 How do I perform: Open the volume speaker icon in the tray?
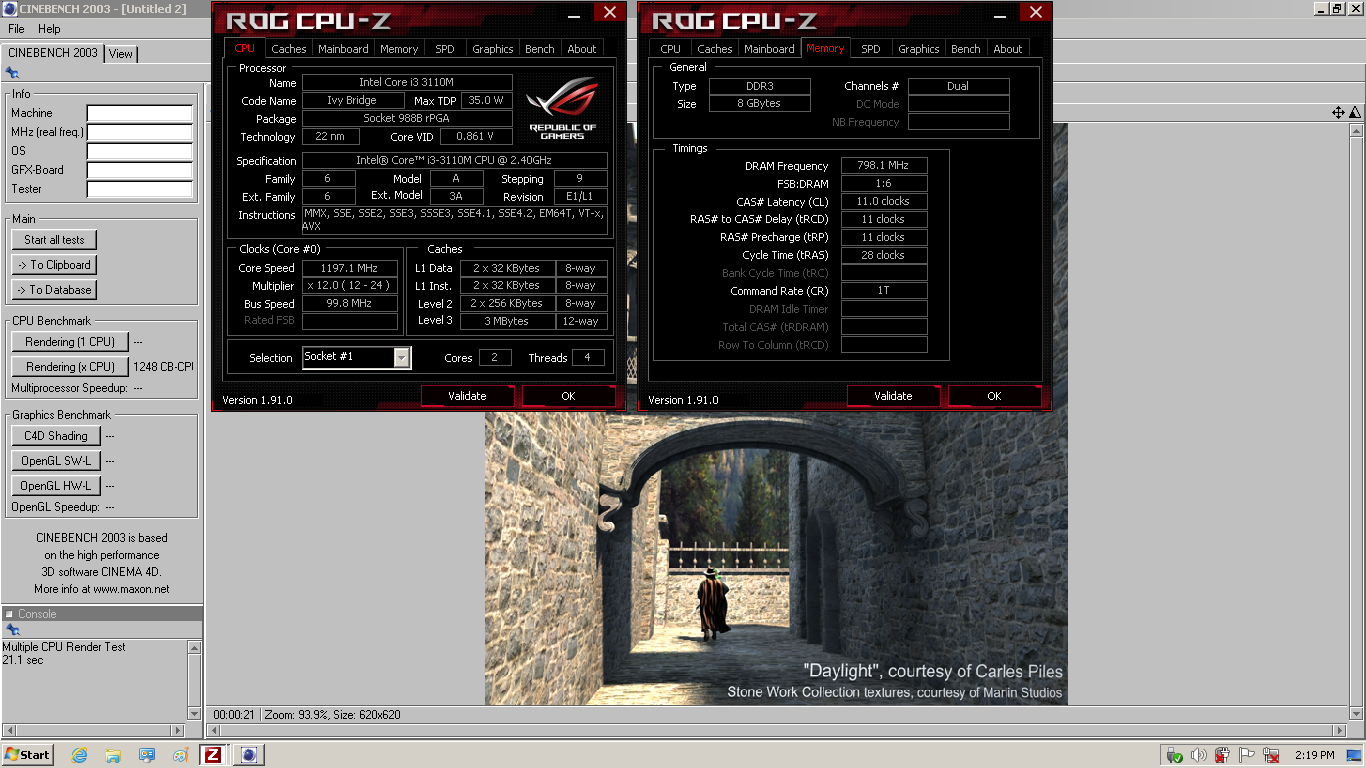pos(1199,755)
